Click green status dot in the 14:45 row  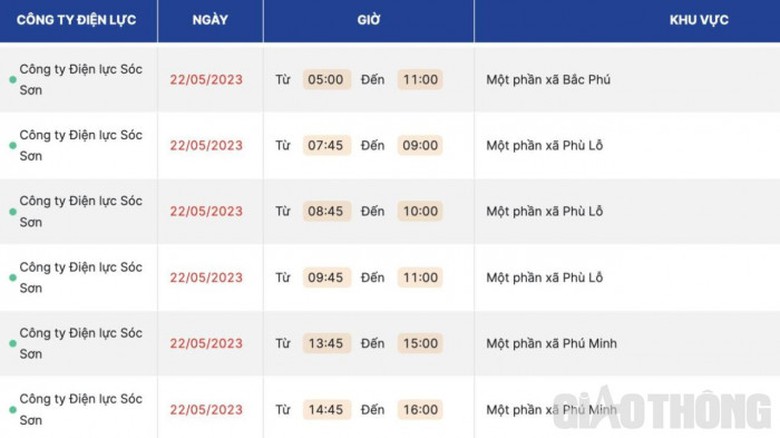click(13, 409)
